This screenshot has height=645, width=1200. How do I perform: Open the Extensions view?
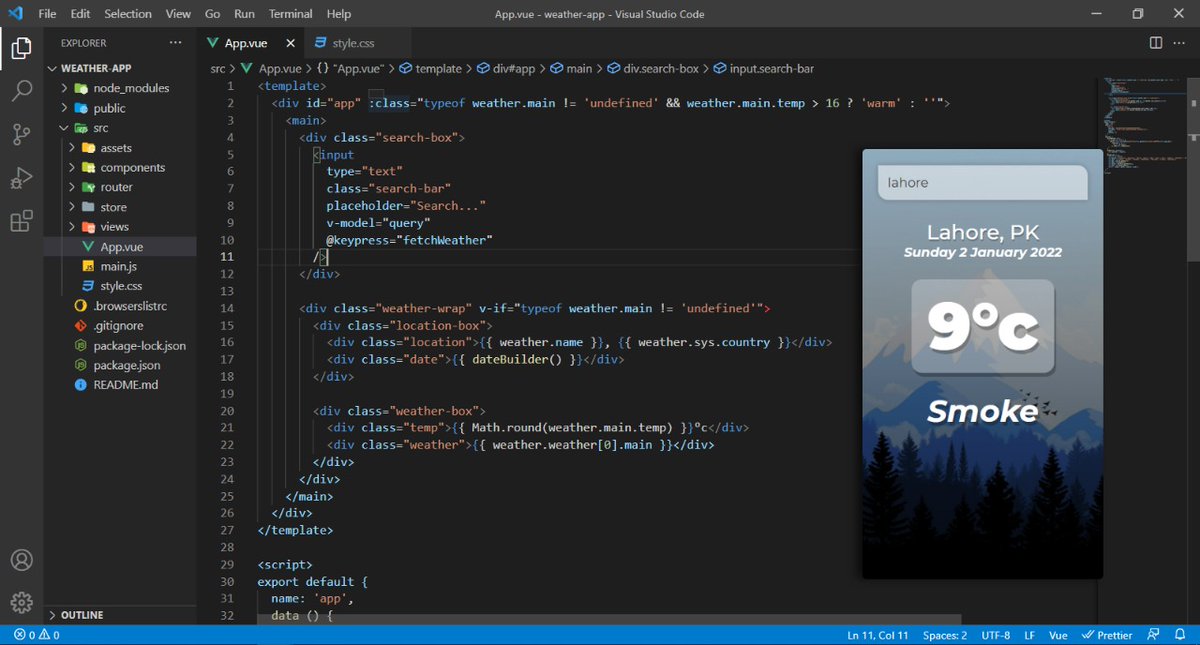pos(22,221)
